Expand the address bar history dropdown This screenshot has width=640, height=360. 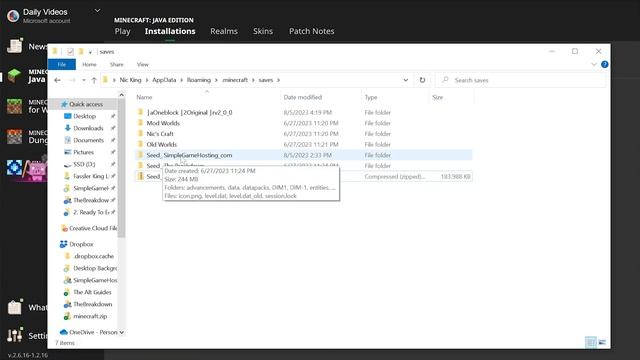pyautogui.click(x=406, y=80)
